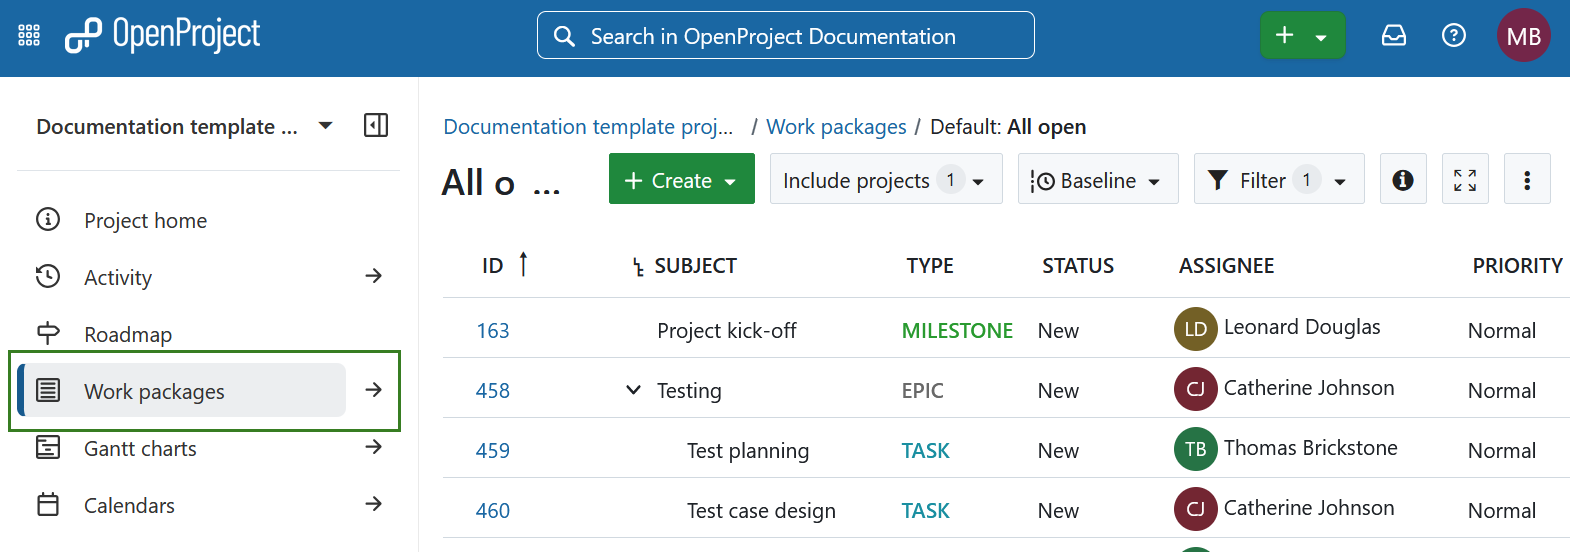Click Thomas Brickstone TB avatar
This screenshot has width=1570, height=552.
[1196, 449]
